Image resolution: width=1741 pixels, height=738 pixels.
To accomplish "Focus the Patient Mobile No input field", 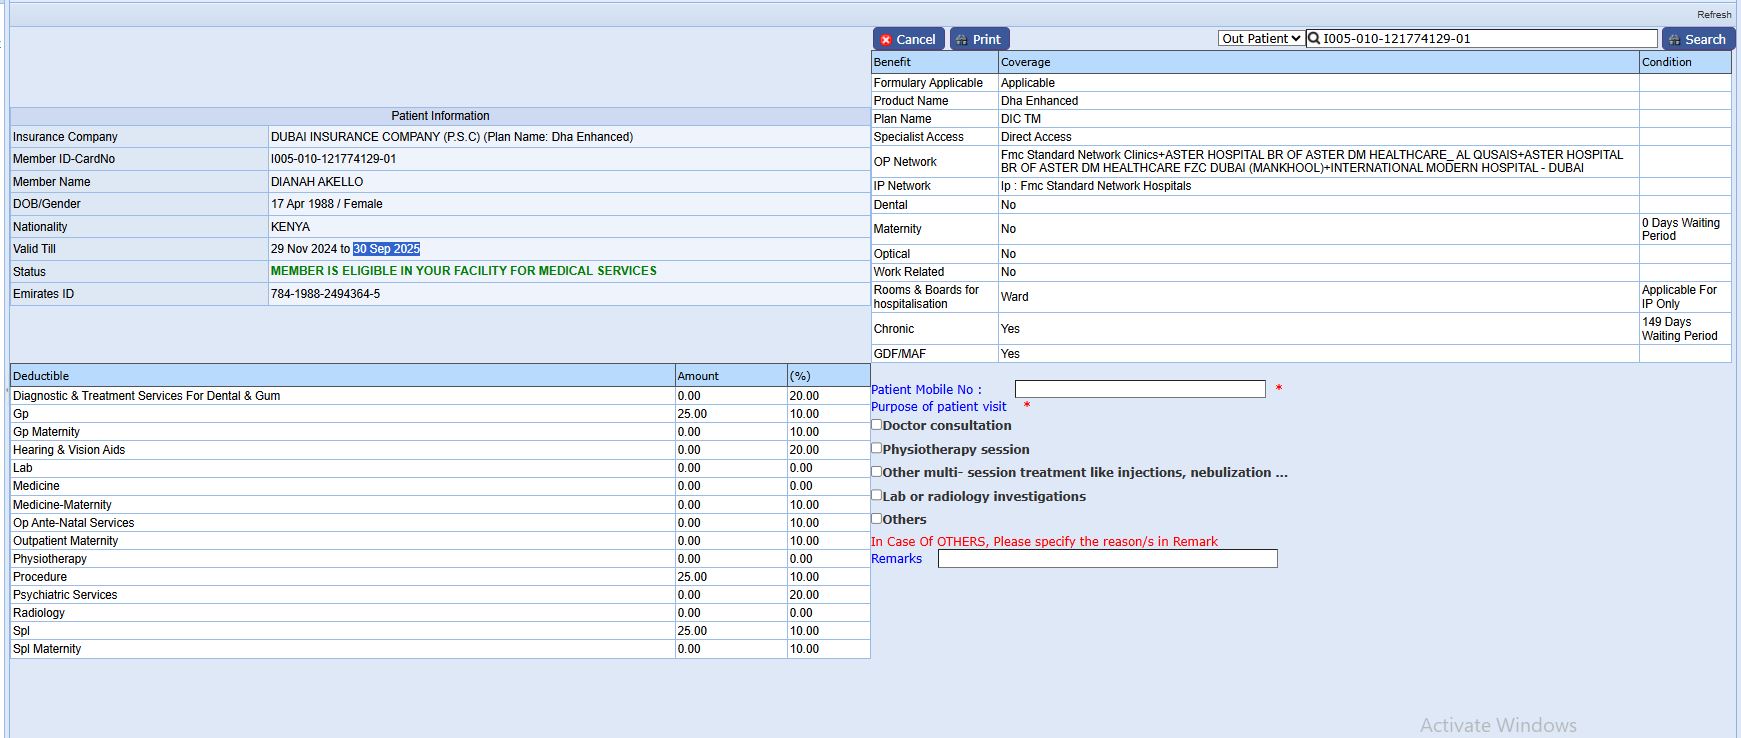I will click(x=1139, y=389).
